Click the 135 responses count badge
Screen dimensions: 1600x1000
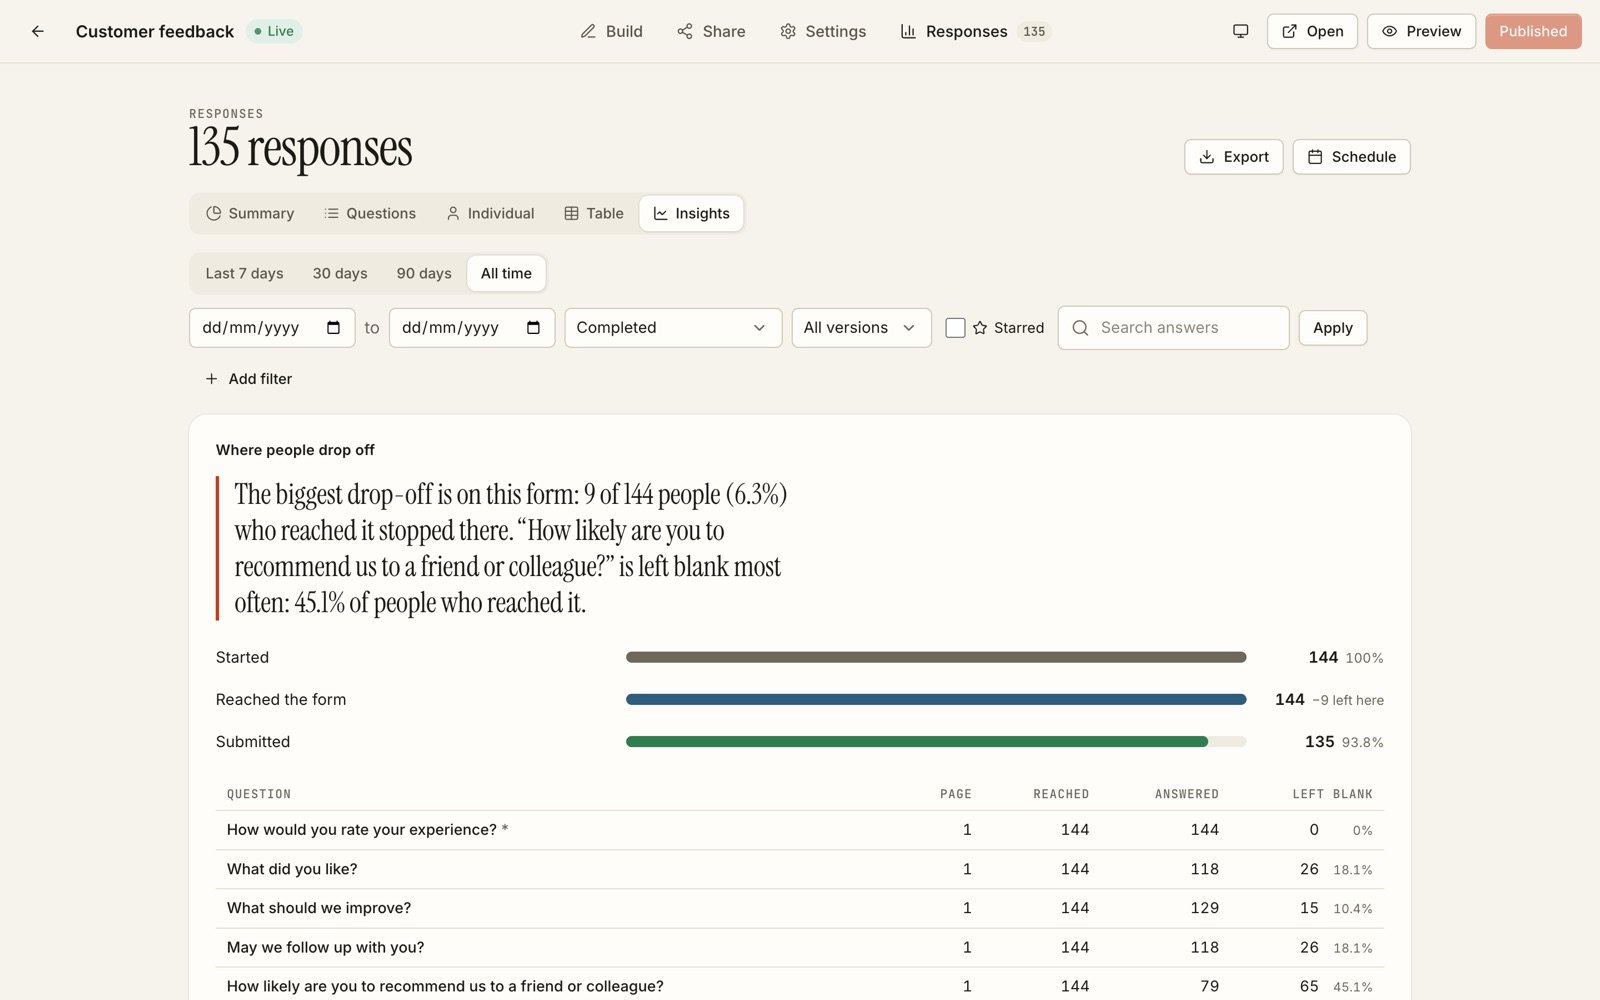click(x=1034, y=31)
